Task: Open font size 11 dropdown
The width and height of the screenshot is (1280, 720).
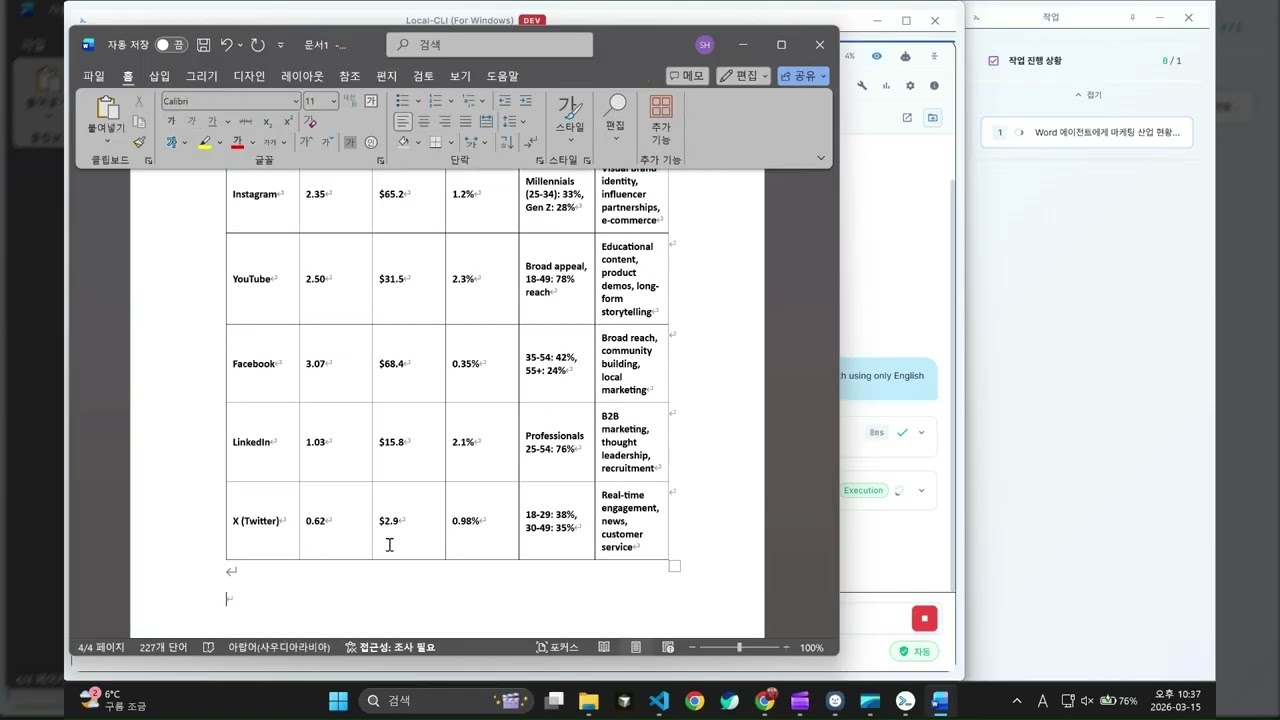Action: 335,101
